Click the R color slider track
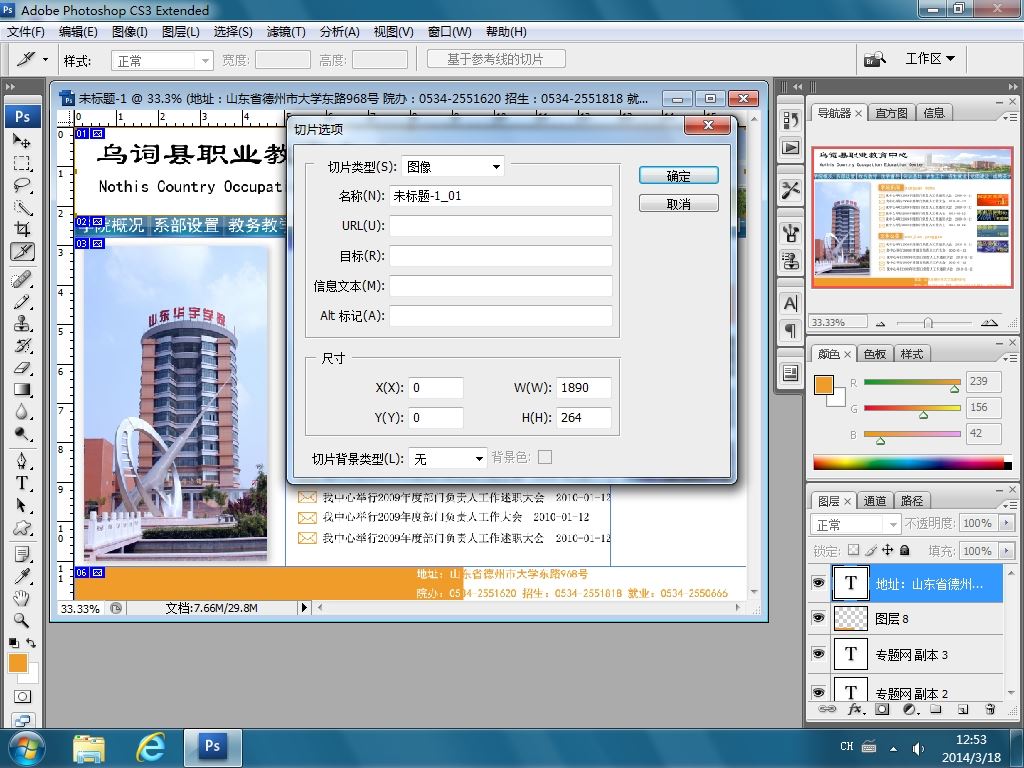 tap(912, 382)
